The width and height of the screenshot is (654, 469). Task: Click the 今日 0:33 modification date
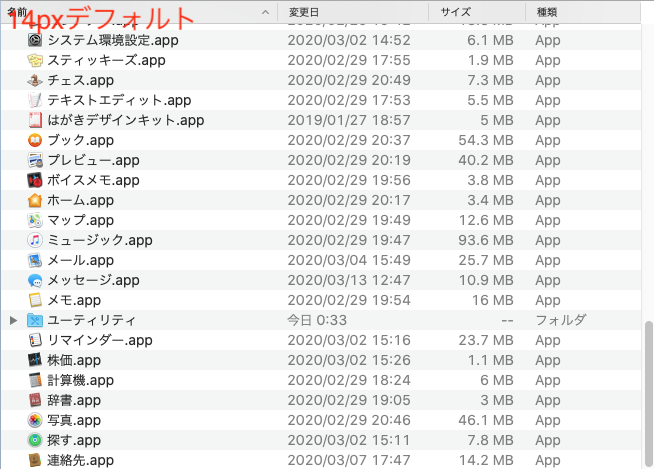tap(317, 320)
